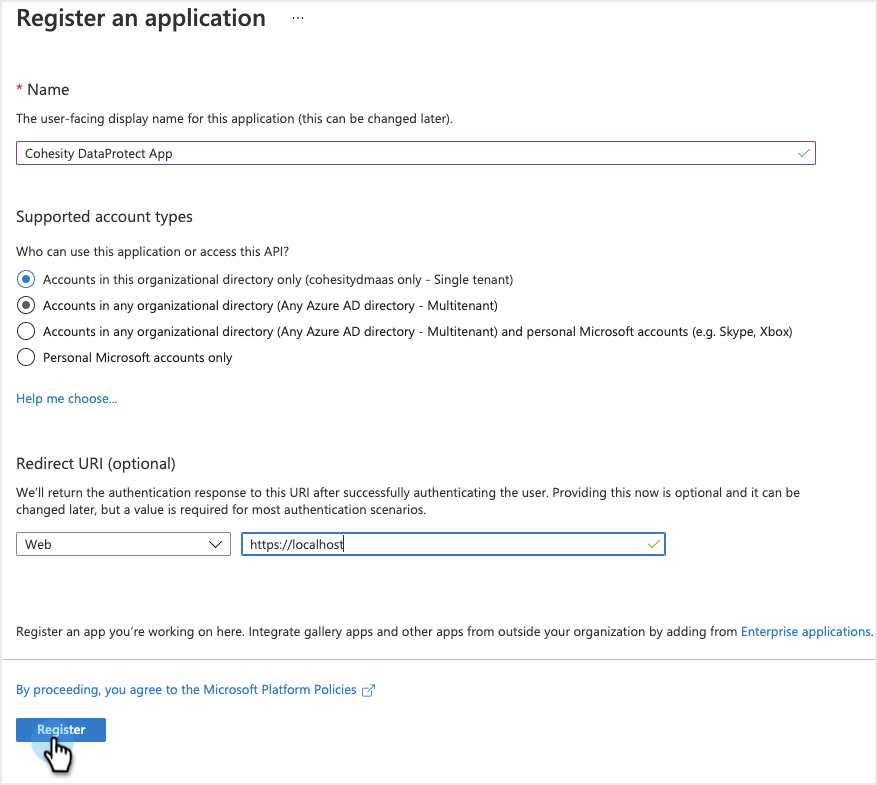Click 'Who can use this application or access this API?'

152,252
